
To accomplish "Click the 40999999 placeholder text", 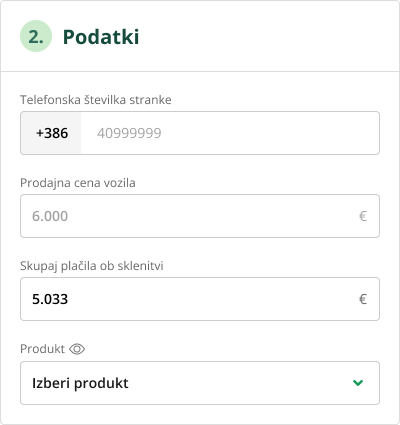I will click(x=129, y=133).
